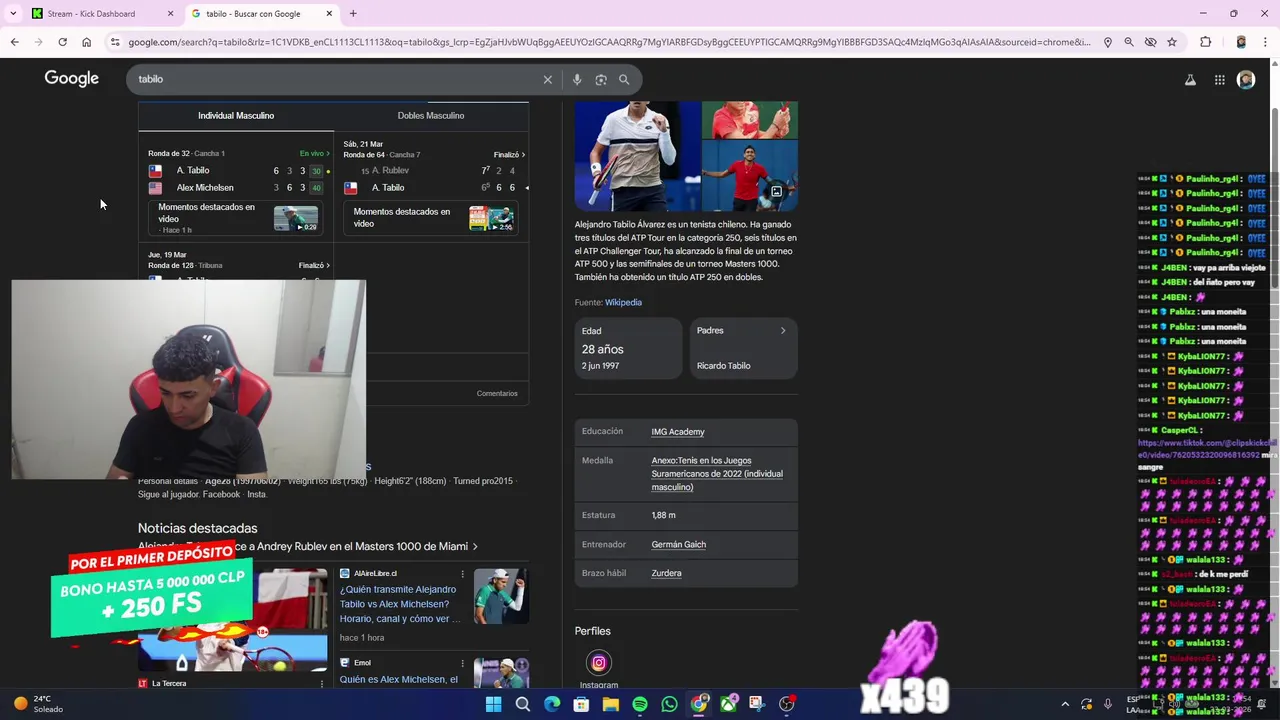
Task: Open the Windows Start menu
Action: tap(493, 704)
